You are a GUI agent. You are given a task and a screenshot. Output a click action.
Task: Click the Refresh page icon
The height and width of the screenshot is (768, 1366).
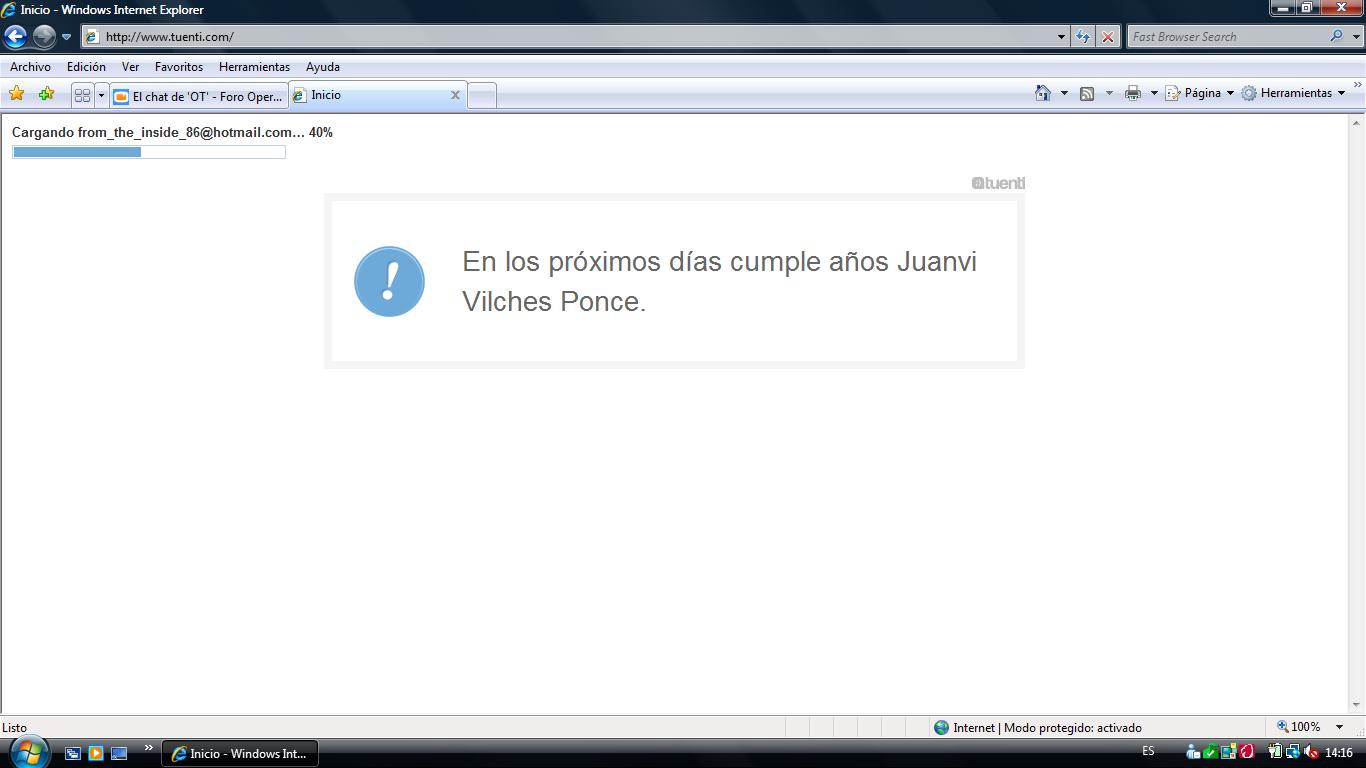(1083, 37)
